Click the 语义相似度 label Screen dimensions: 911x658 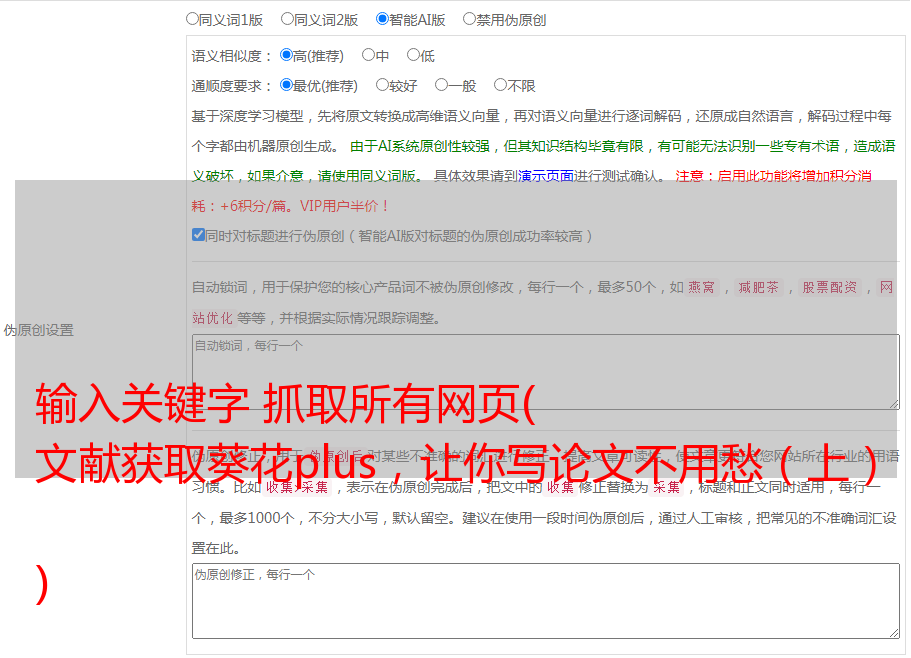pyautogui.click(x=232, y=56)
